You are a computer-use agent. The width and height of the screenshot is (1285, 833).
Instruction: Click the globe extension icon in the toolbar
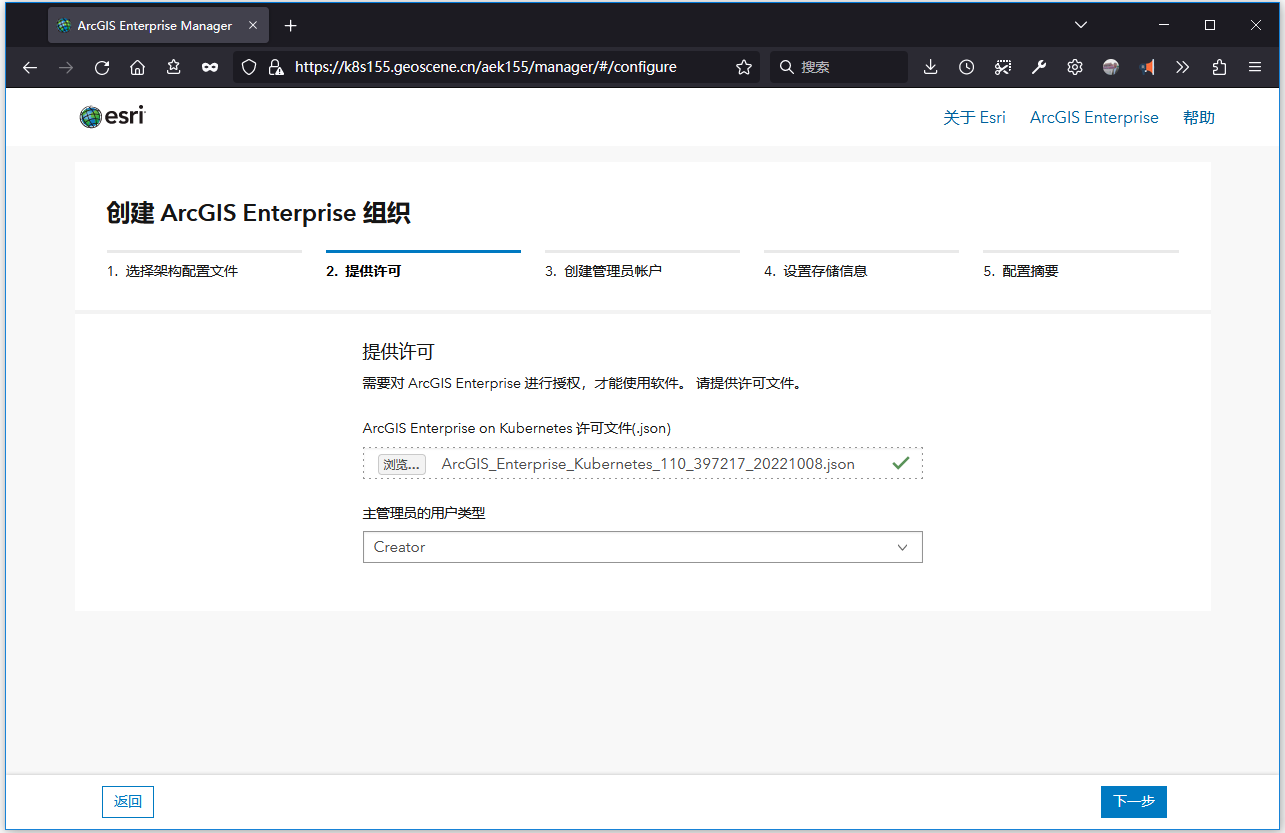tap(1111, 67)
